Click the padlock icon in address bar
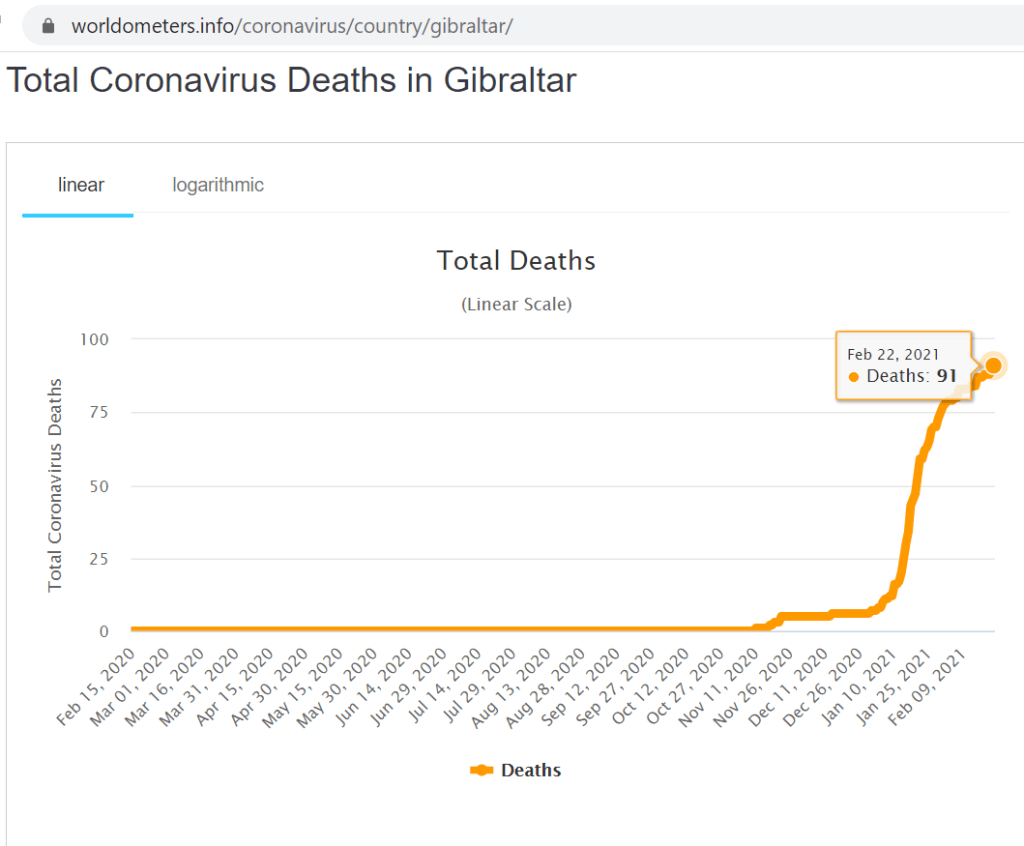 [x=47, y=26]
